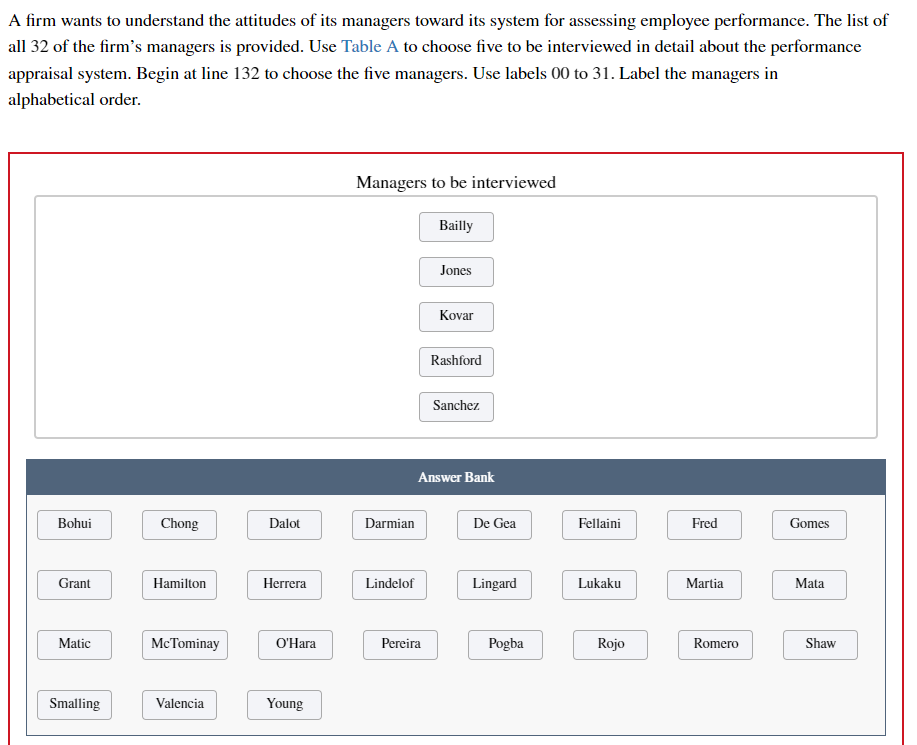The image size is (917, 745).
Task: Click the Kovar name chip
Action: [456, 317]
